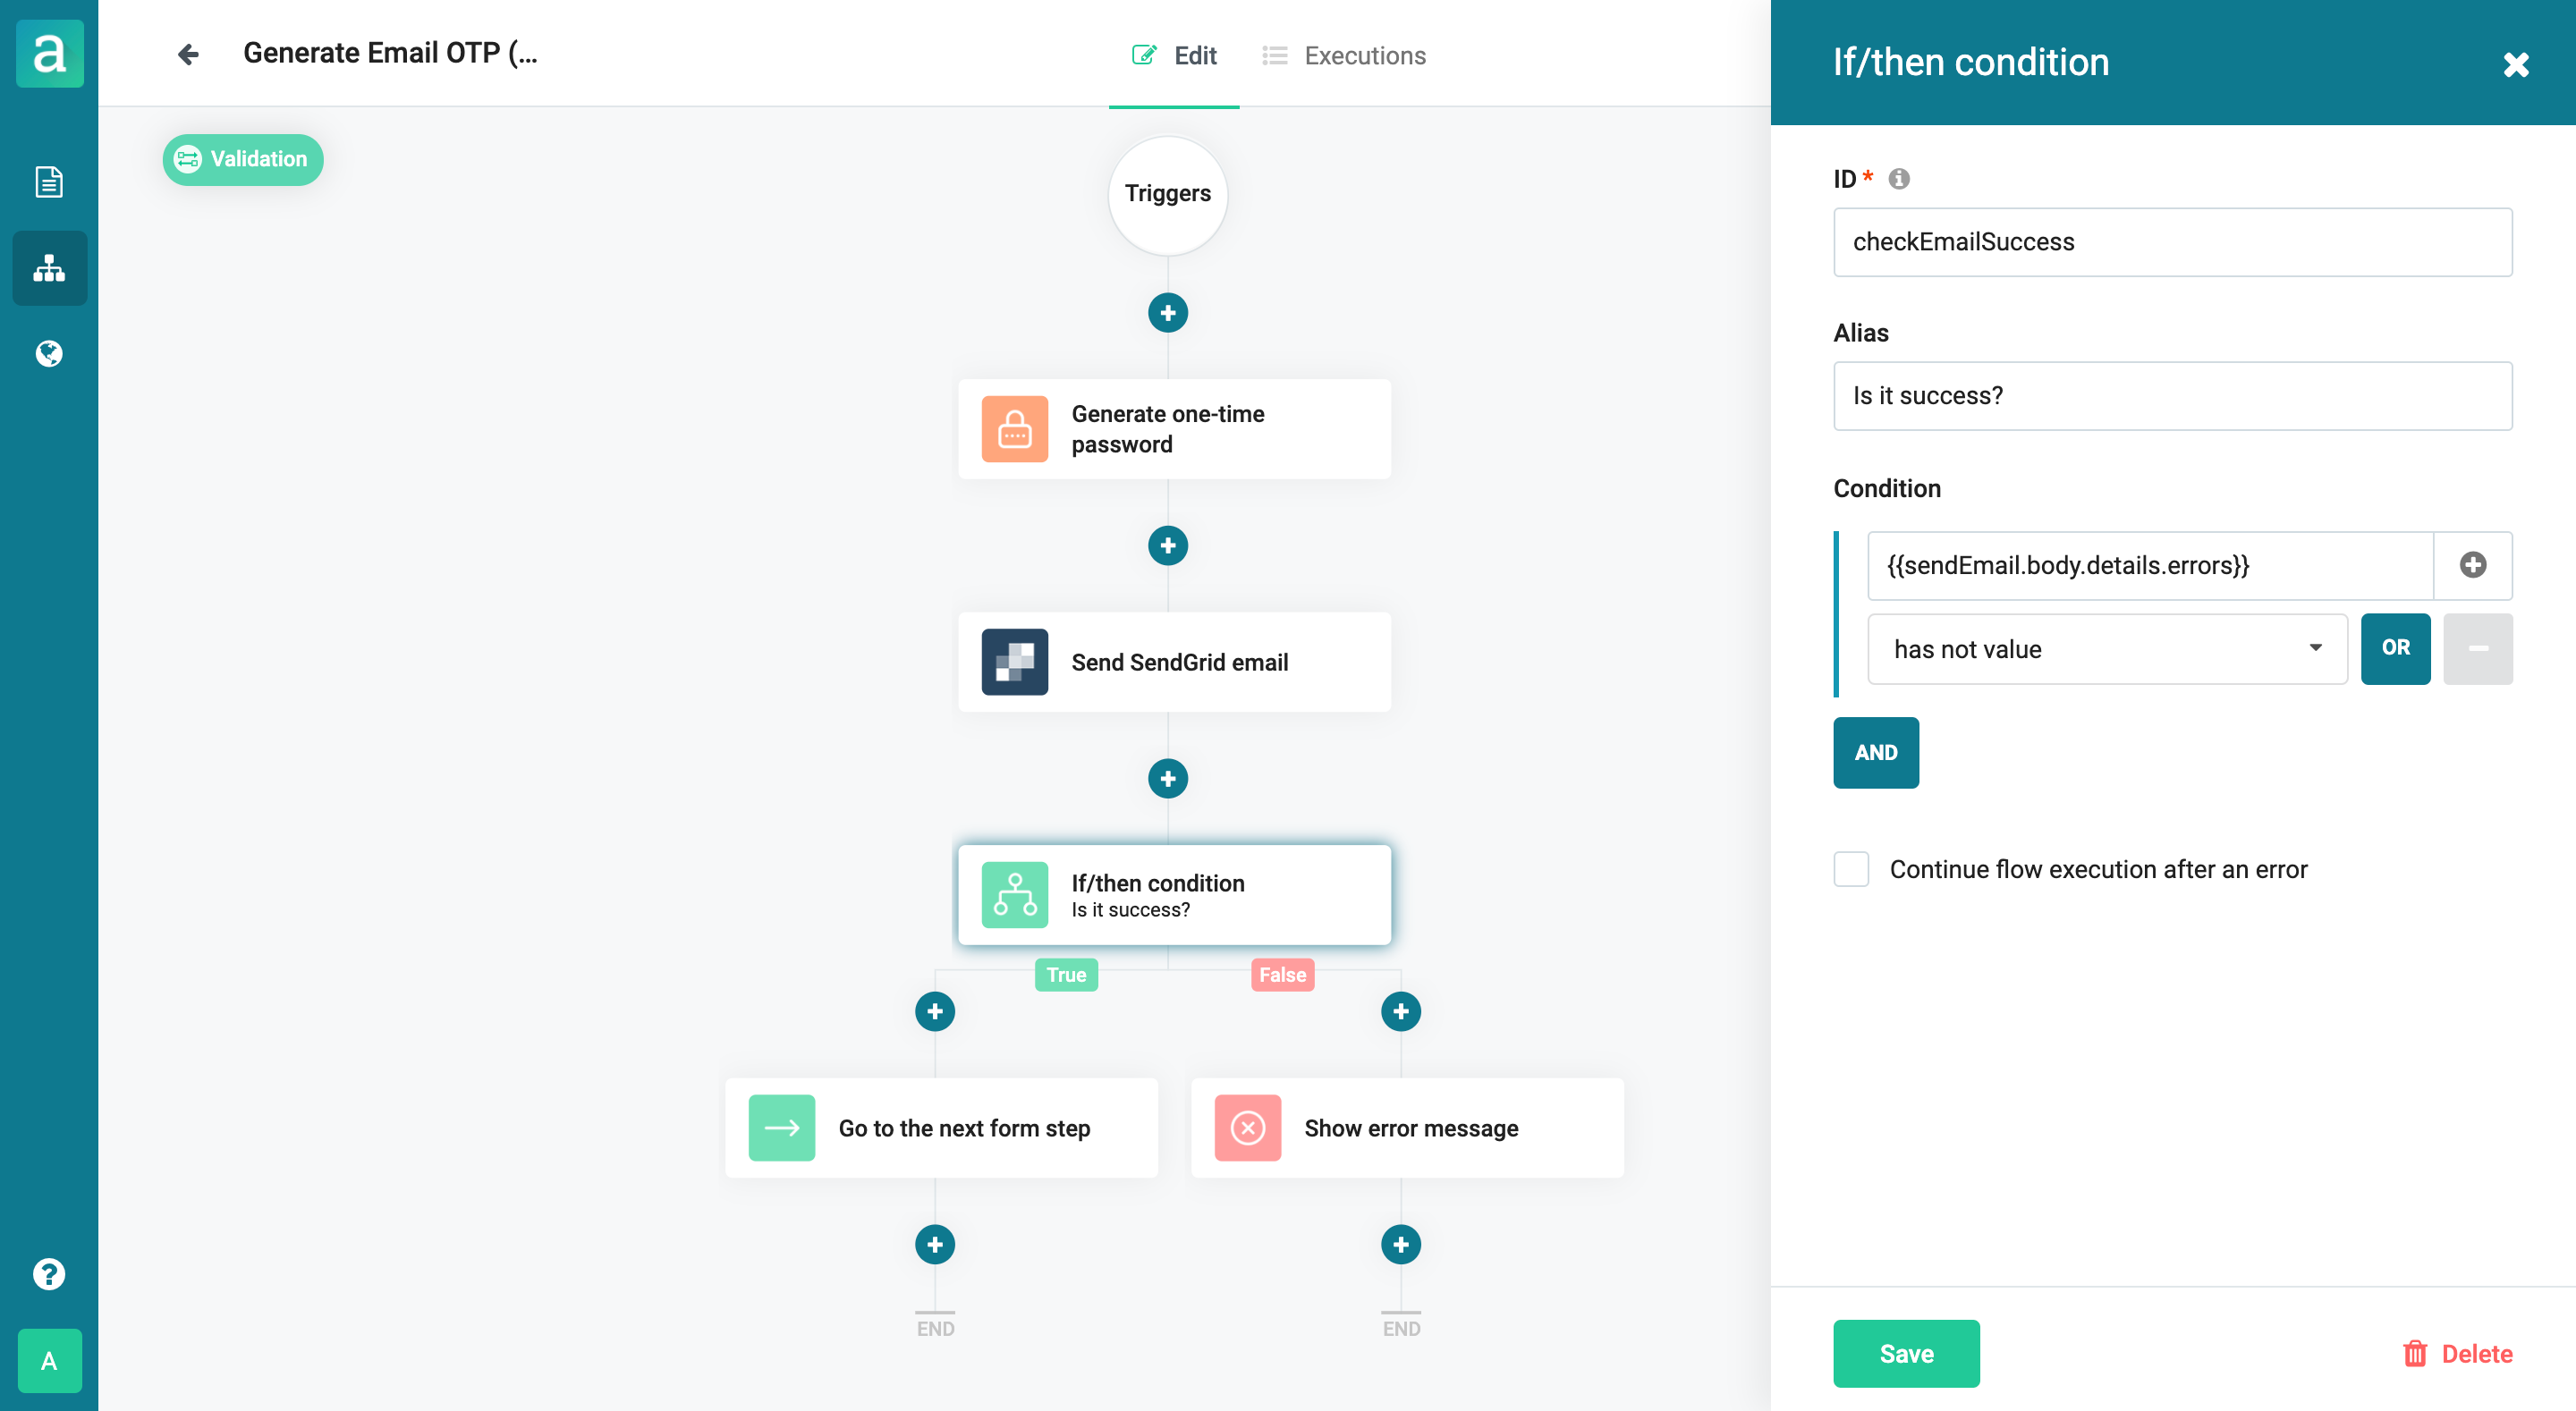Go back with the arrow icon
This screenshot has width=2576, height=1411.
(188, 54)
